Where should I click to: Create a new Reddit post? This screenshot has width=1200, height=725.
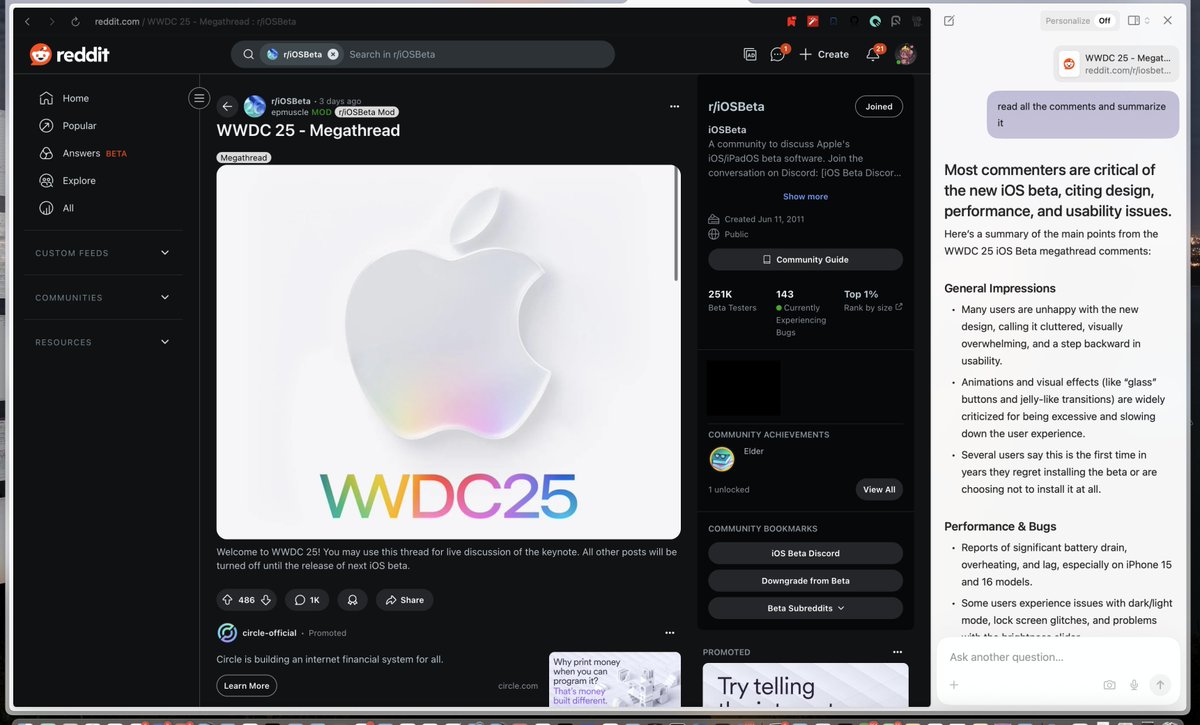point(824,54)
